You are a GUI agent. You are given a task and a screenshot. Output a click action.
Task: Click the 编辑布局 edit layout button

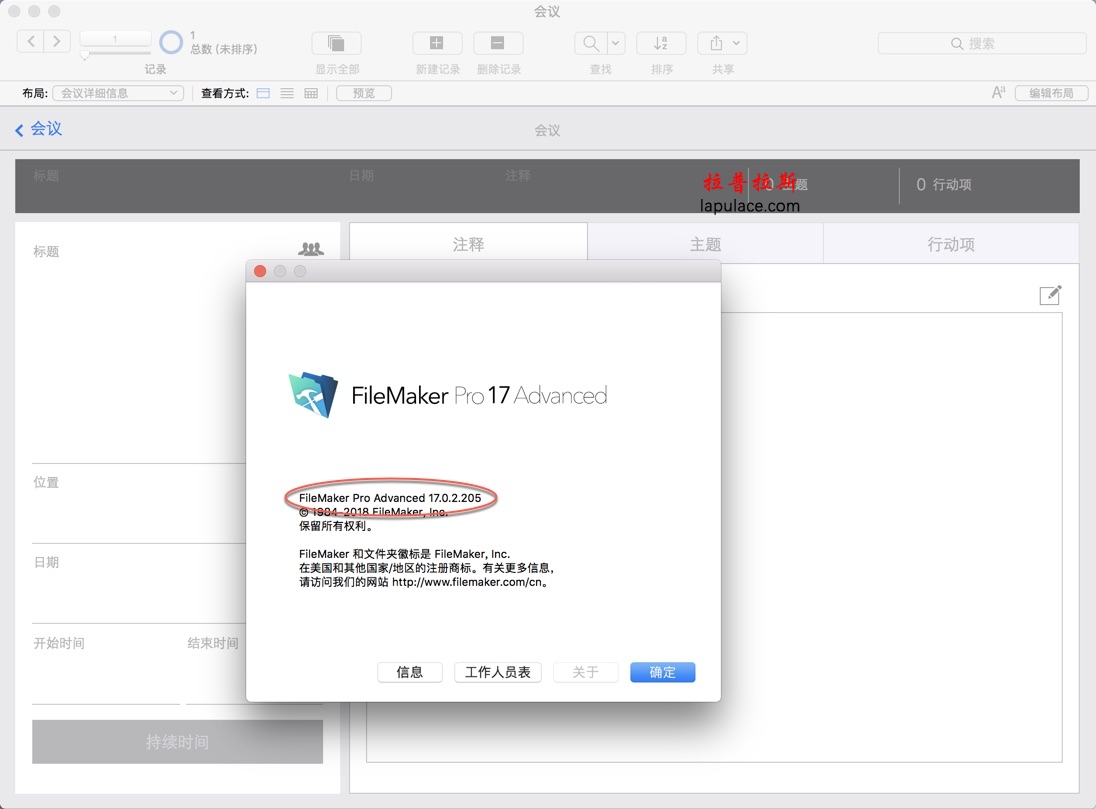pyautogui.click(x=1051, y=93)
